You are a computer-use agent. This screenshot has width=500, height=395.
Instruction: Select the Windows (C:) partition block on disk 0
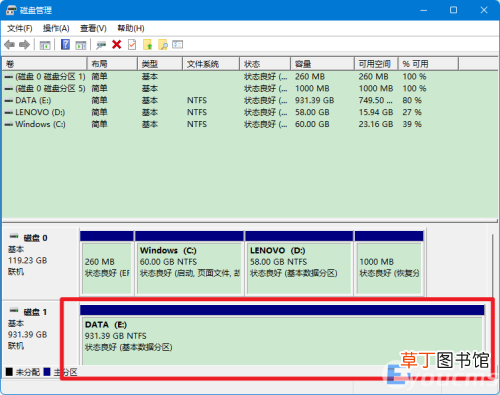pos(189,263)
